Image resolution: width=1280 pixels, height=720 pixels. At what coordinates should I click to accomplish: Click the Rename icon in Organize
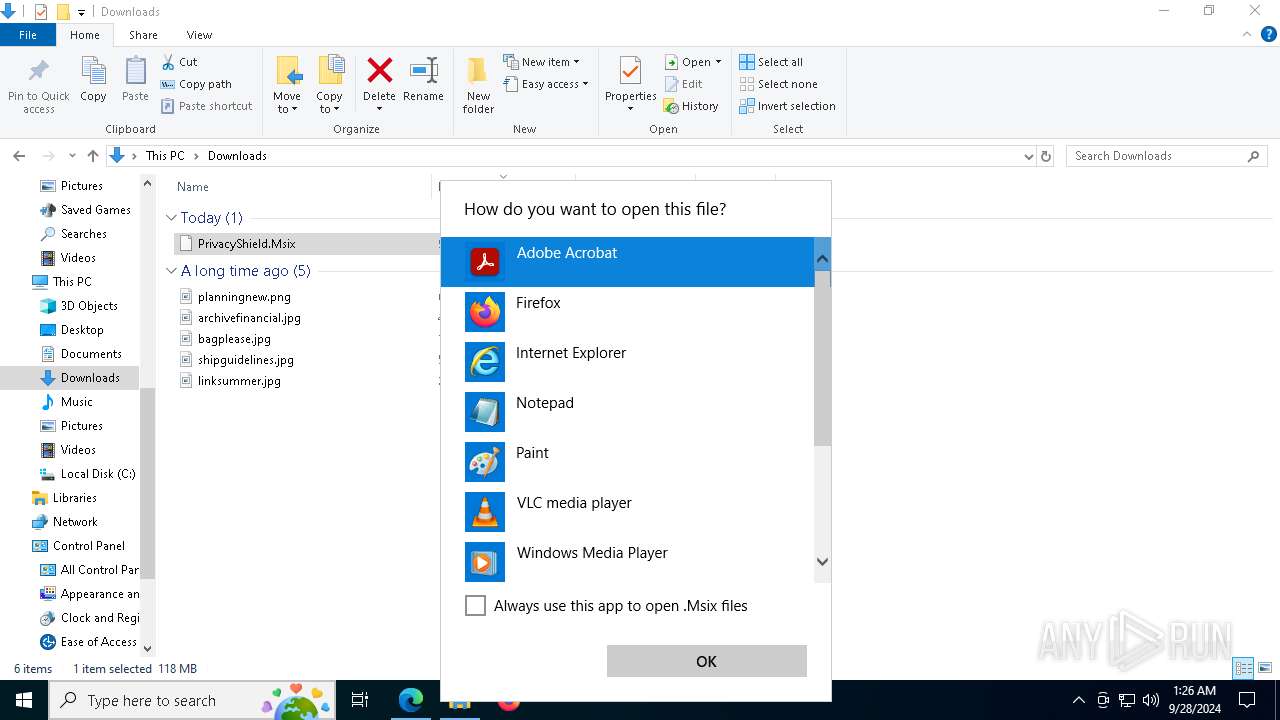424,71
